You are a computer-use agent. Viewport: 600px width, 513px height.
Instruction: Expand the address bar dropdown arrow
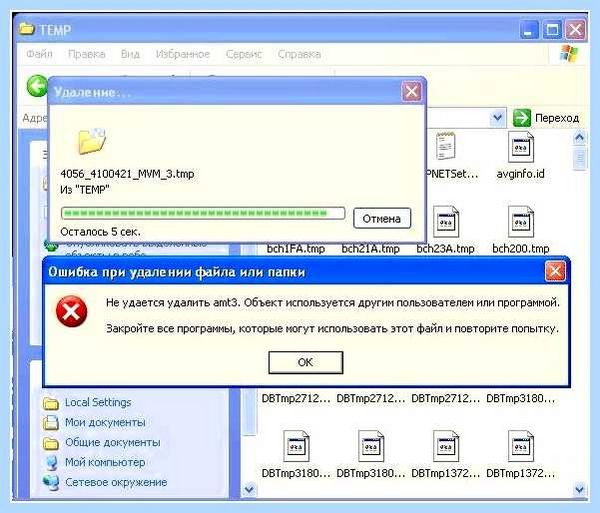tap(497, 117)
